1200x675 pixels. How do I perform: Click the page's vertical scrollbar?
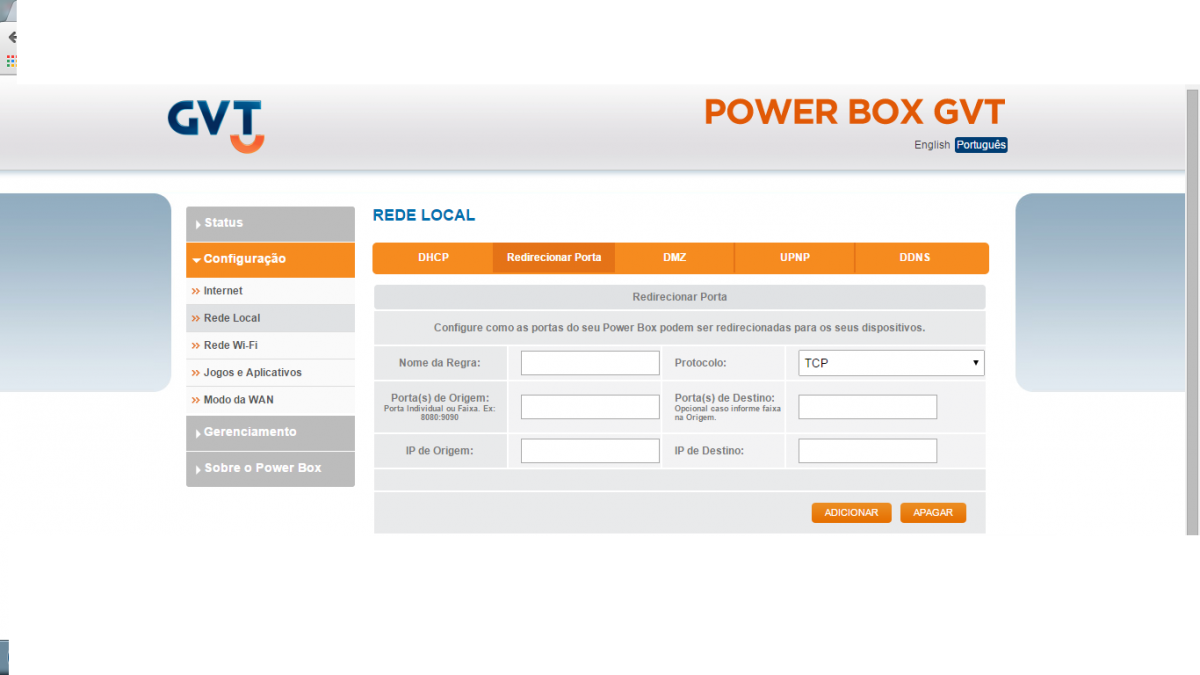(1192, 310)
